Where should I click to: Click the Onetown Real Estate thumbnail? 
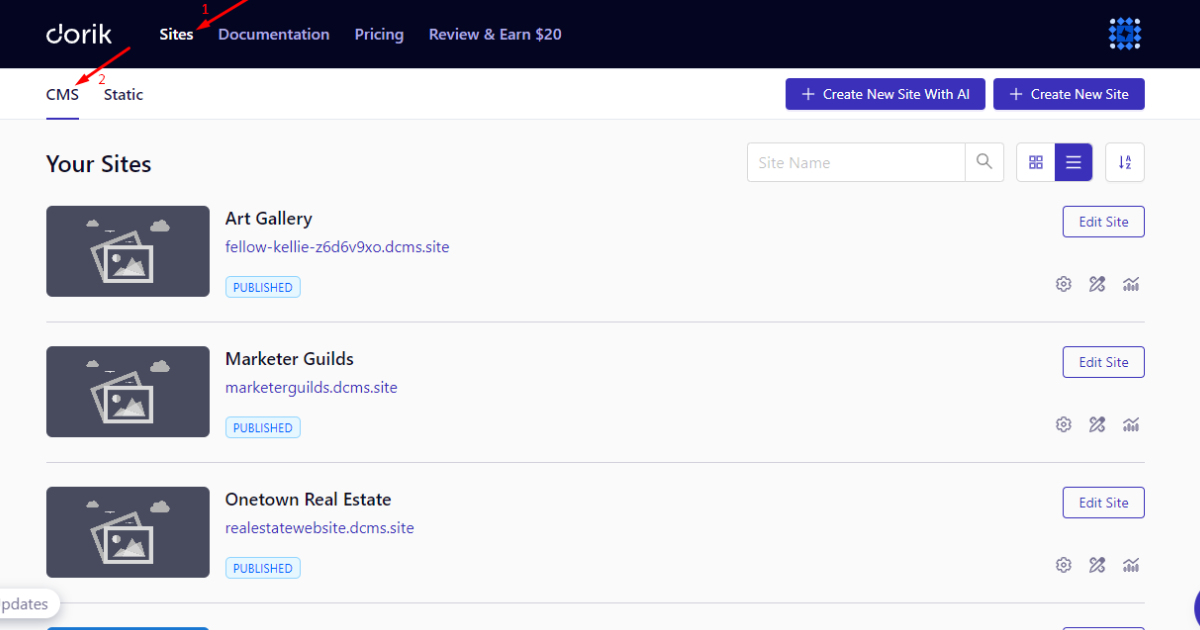click(128, 532)
